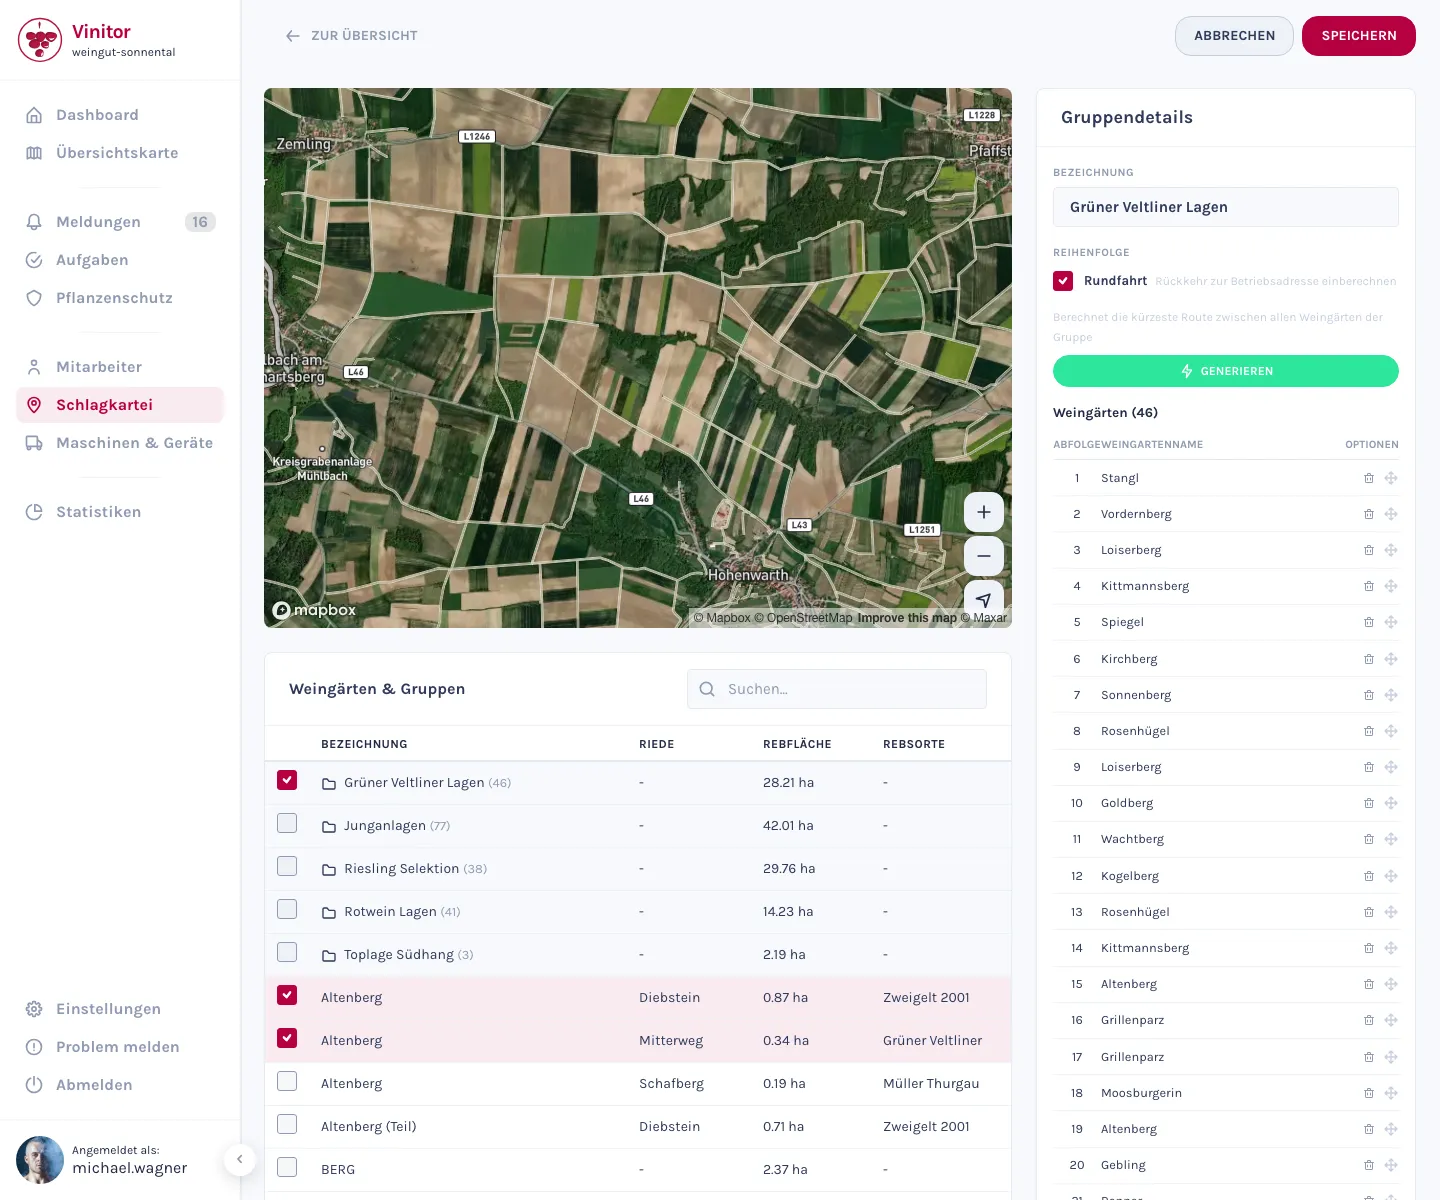Click Rosenhügel entry number 8
1440x1200 pixels.
click(x=1135, y=731)
